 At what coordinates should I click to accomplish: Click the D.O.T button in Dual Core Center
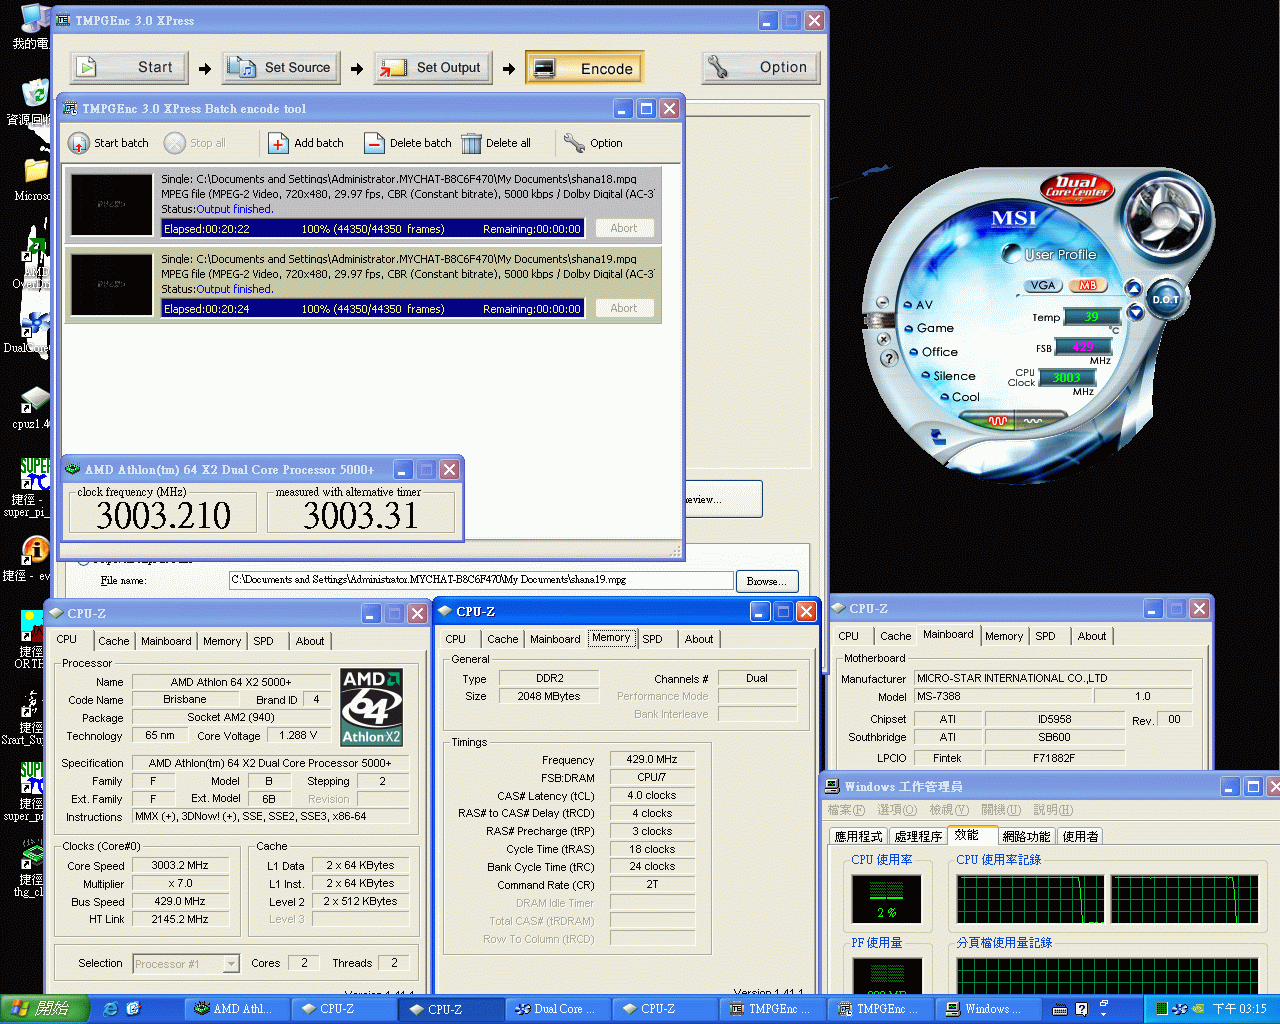click(x=1165, y=299)
